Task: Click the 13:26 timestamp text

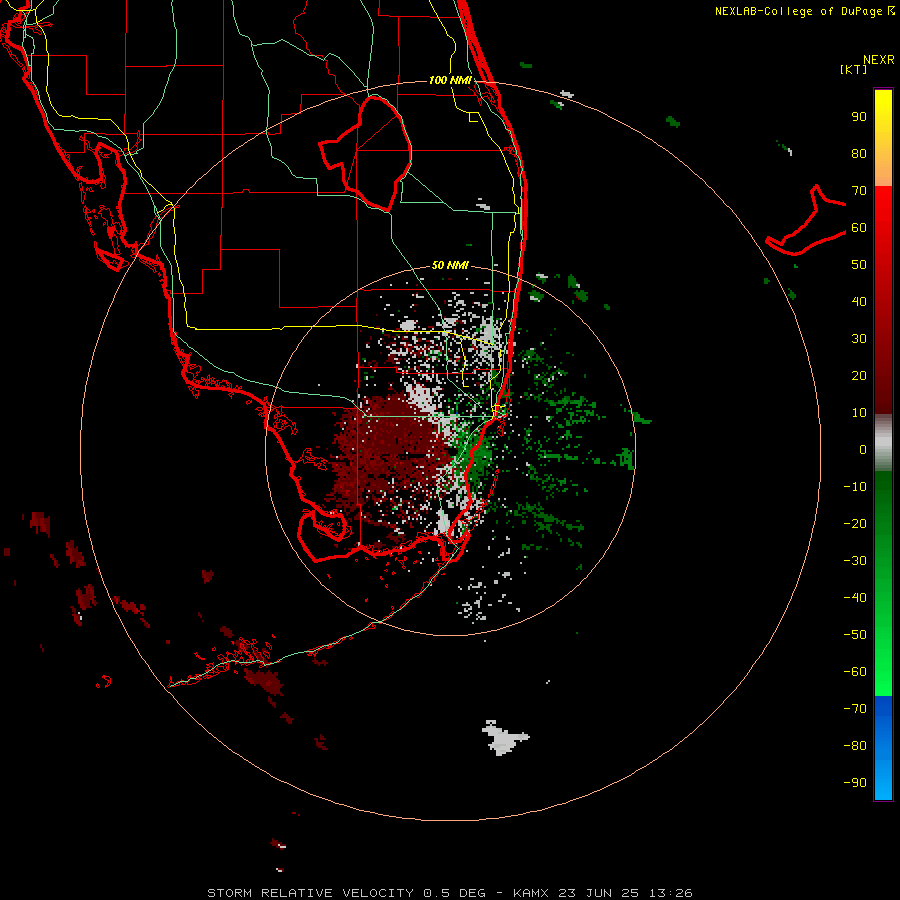Action: [671, 893]
